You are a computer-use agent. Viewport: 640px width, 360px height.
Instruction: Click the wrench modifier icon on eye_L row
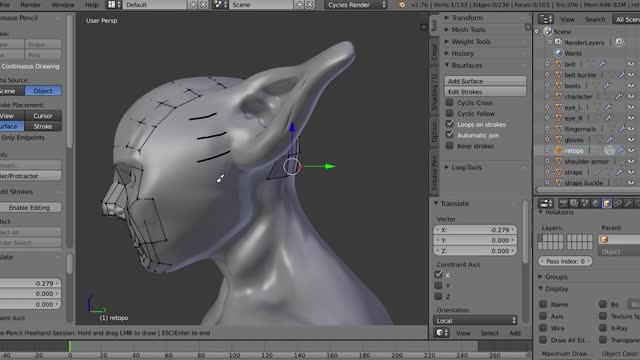(x=608, y=107)
